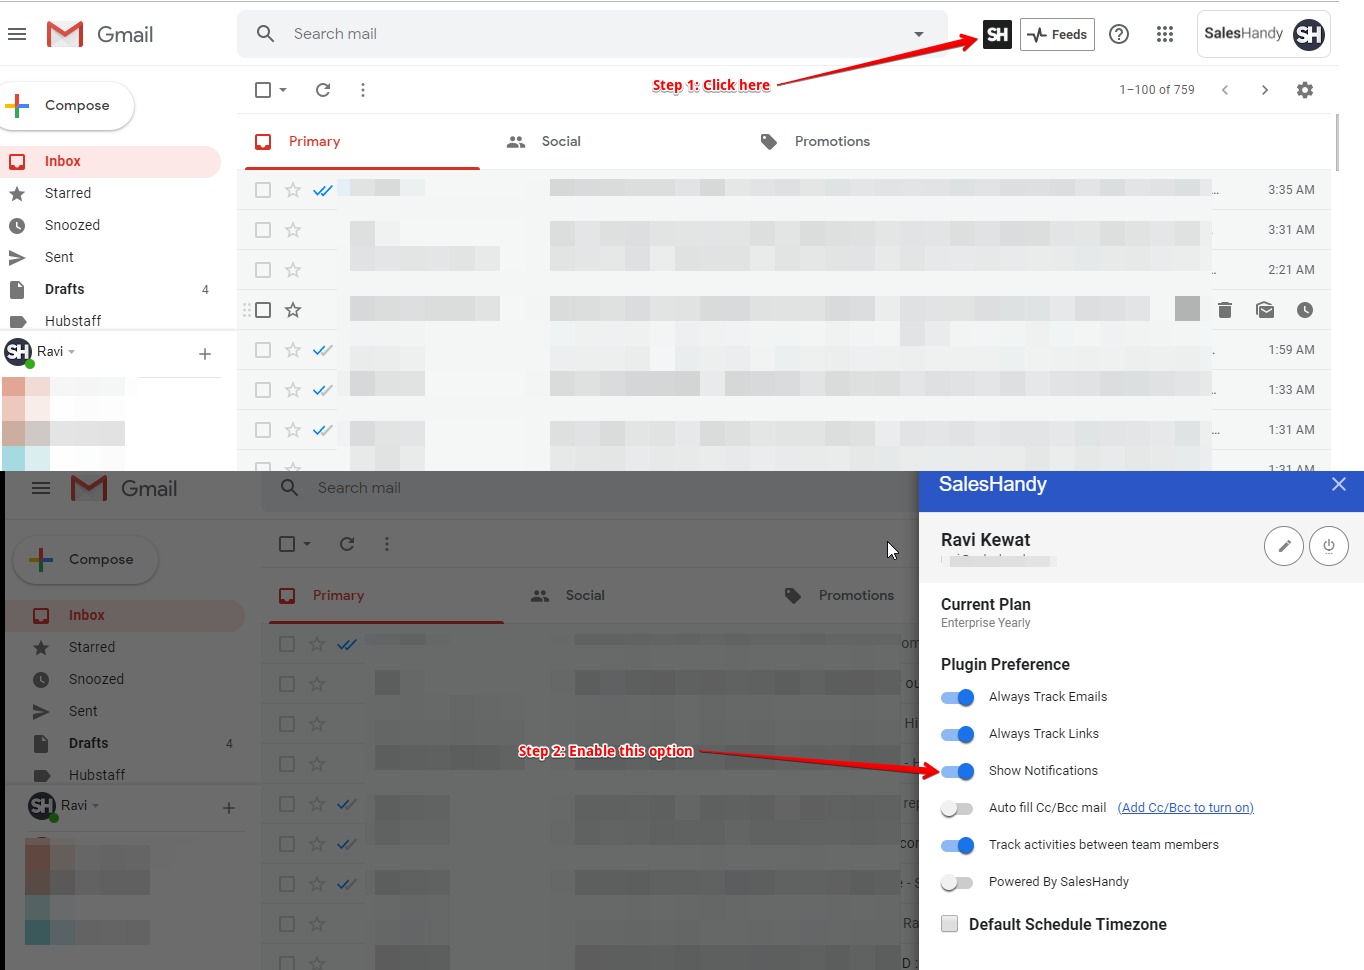Viewport: 1364px width, 970px height.
Task: Toggle Always Track Links switch
Action: [x=957, y=734]
